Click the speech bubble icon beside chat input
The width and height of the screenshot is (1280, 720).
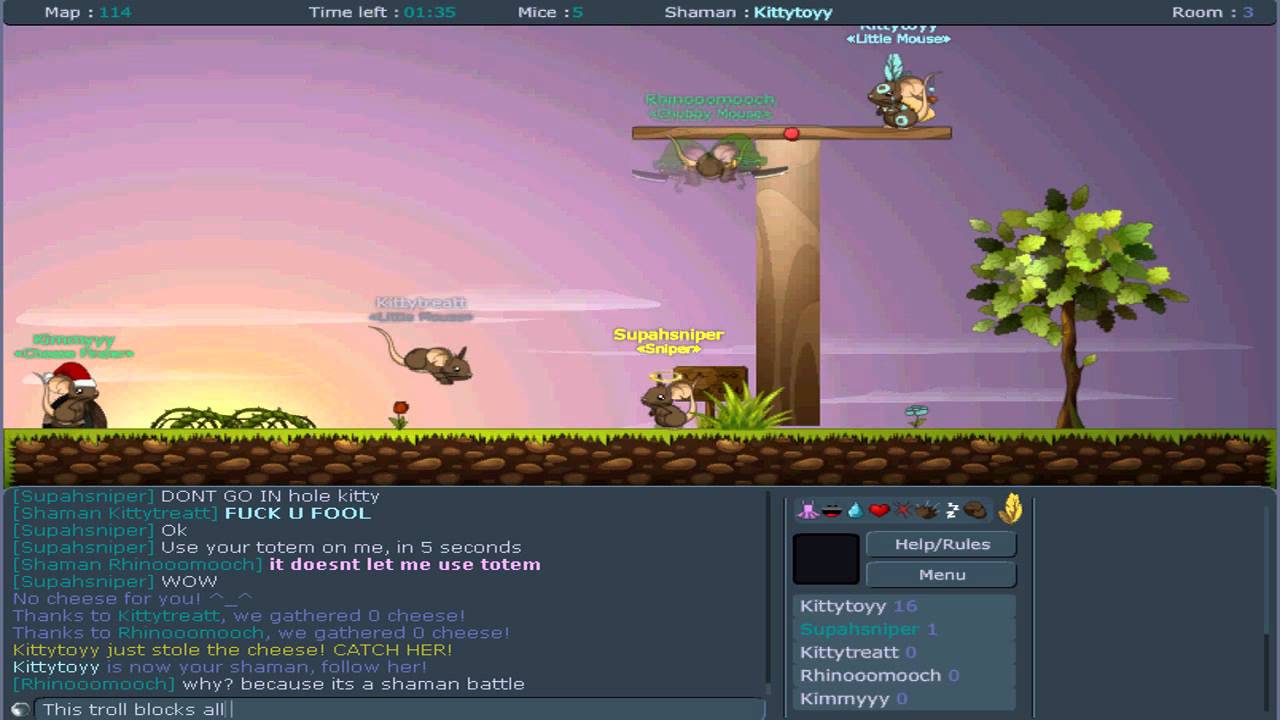[20, 709]
